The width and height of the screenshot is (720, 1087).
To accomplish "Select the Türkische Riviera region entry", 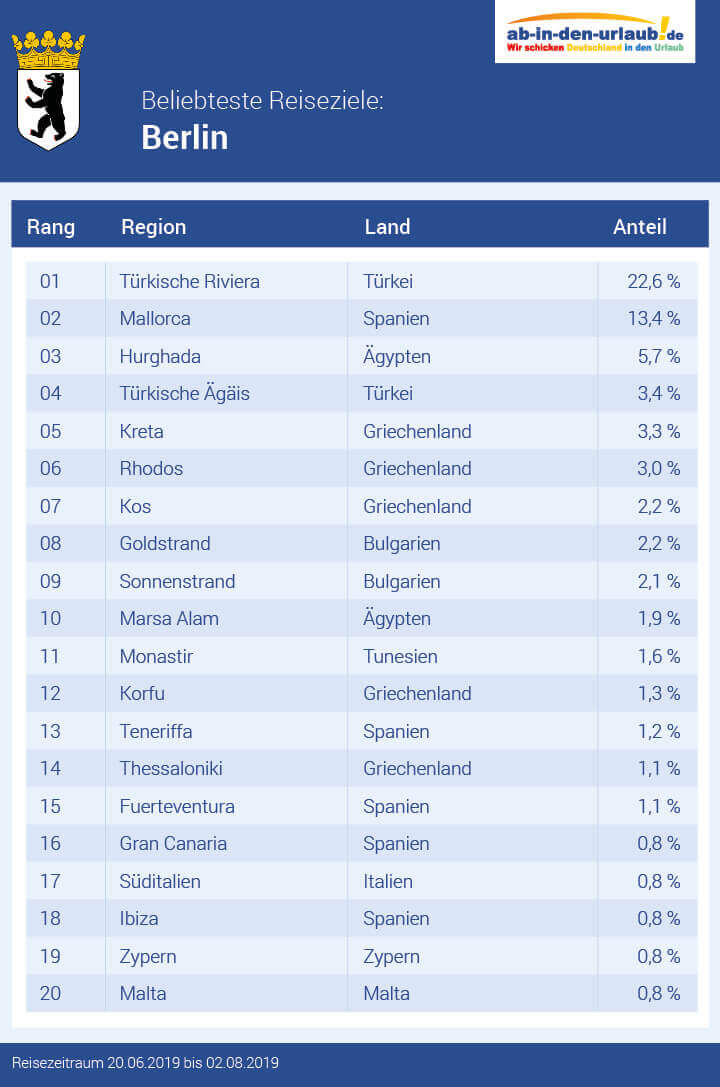I will (189, 281).
